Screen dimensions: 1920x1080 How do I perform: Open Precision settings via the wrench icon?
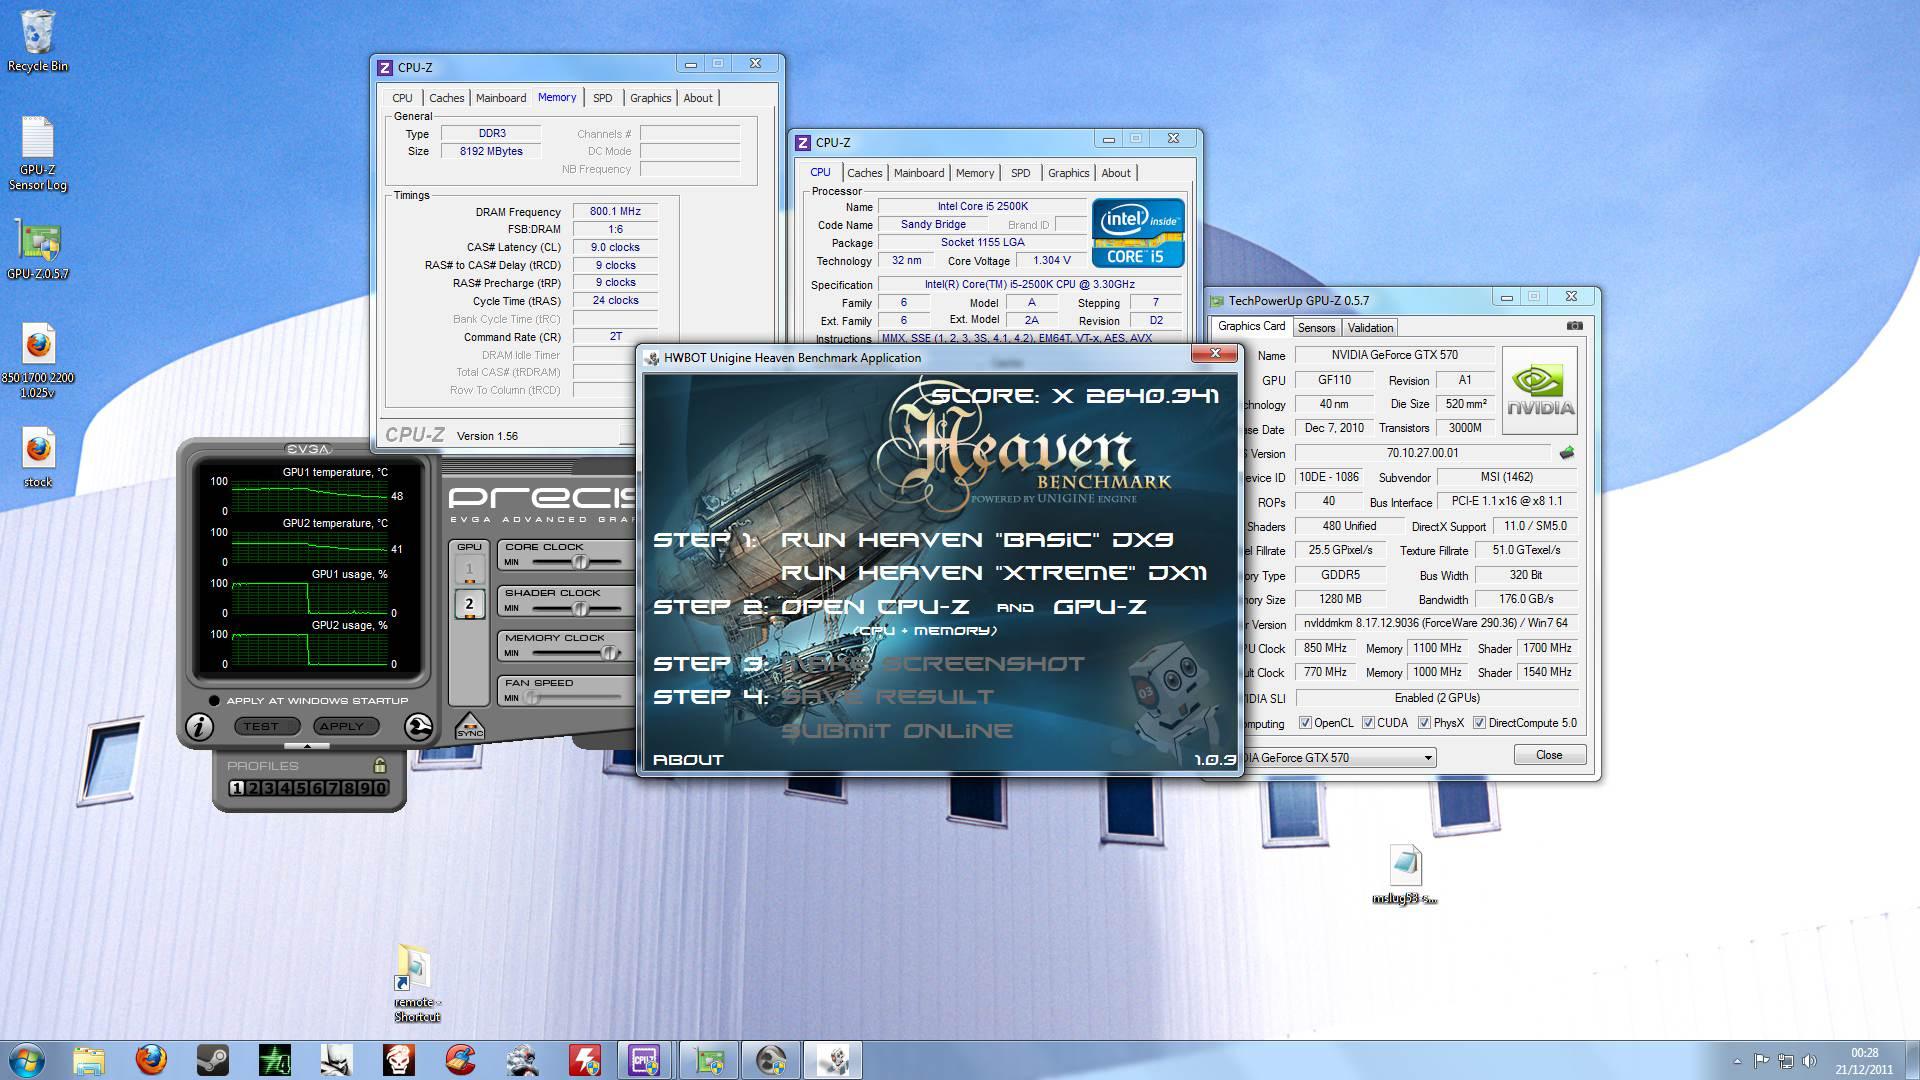(x=418, y=727)
